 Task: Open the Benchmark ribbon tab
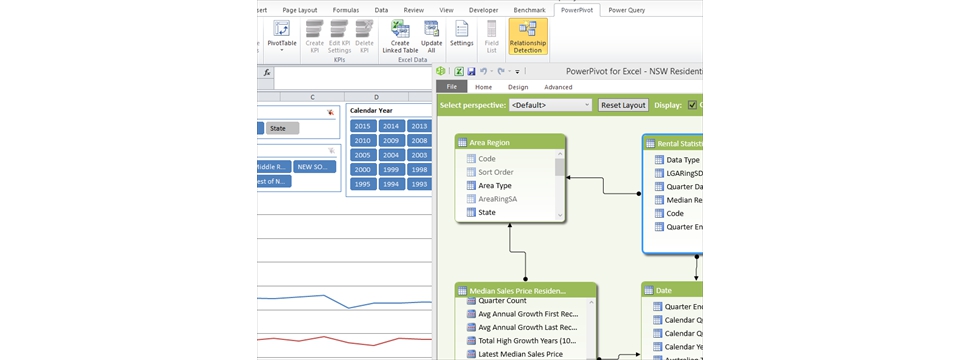(530, 10)
